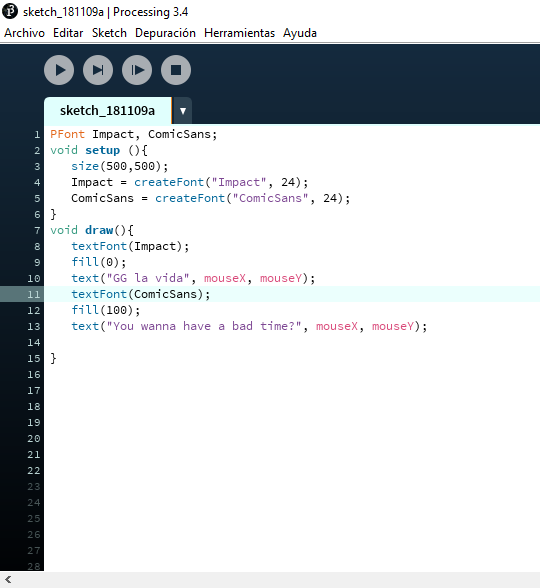540x588 pixels.
Task: Click line number 1 in the gutter
Action: pos(37,135)
